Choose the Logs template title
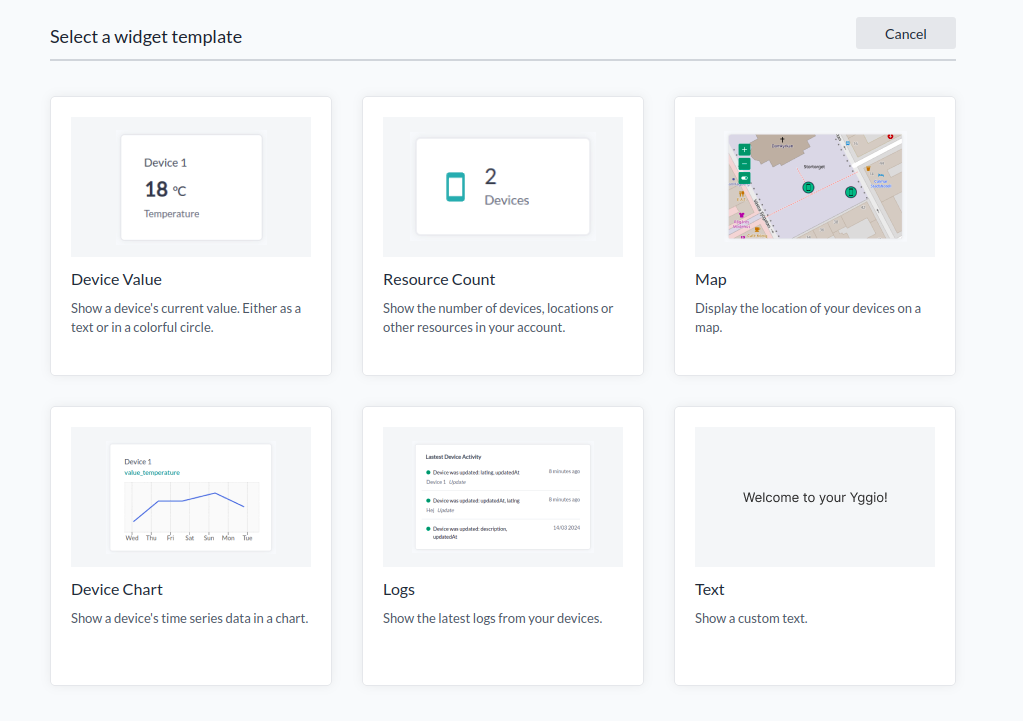 pyautogui.click(x=399, y=589)
